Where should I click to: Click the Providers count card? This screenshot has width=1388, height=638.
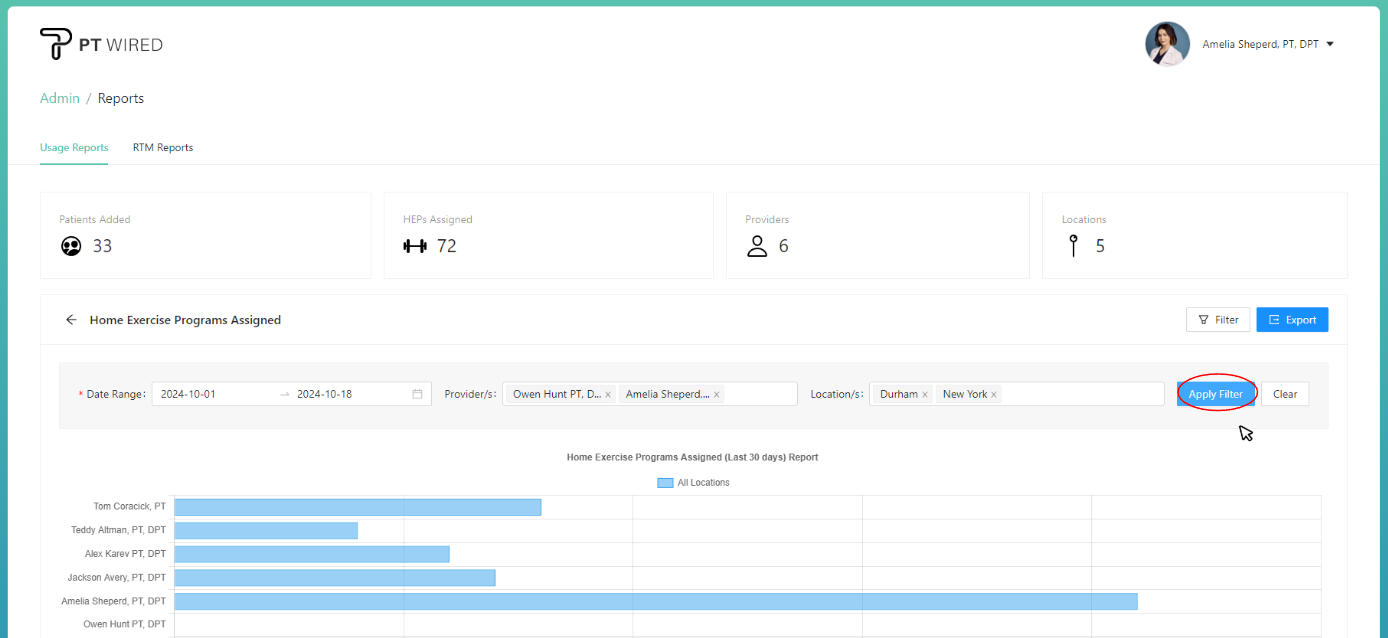(877, 235)
